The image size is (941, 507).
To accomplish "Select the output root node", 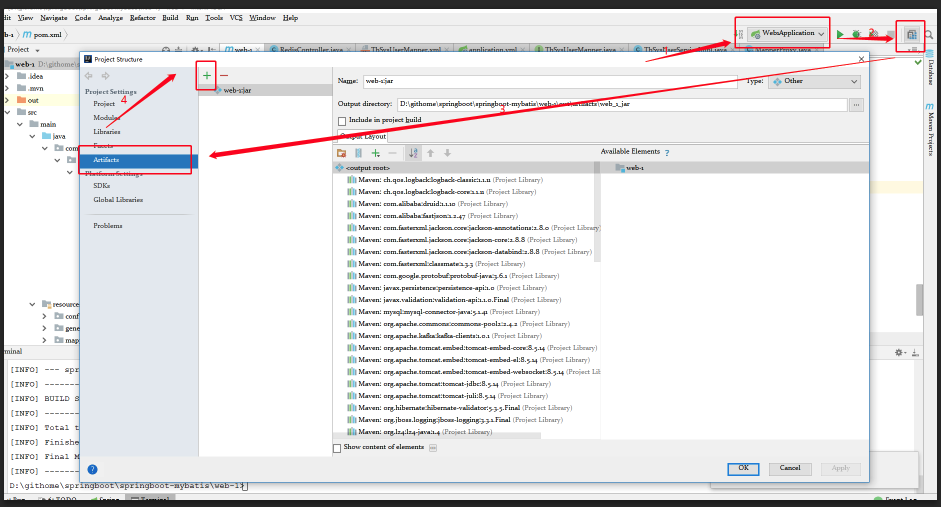I will point(368,168).
